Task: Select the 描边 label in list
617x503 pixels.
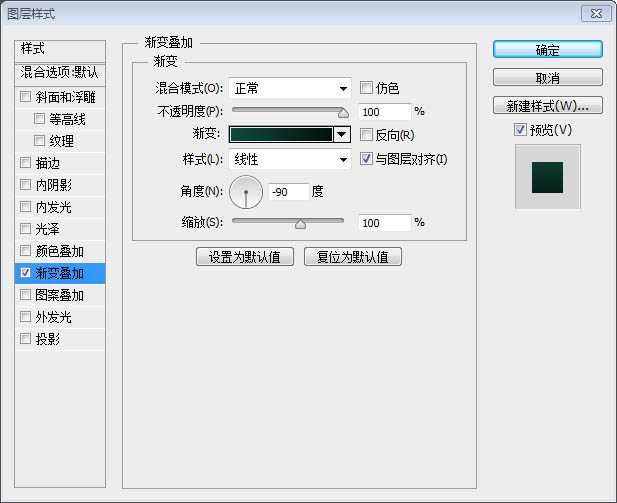Action: pyautogui.click(x=47, y=163)
